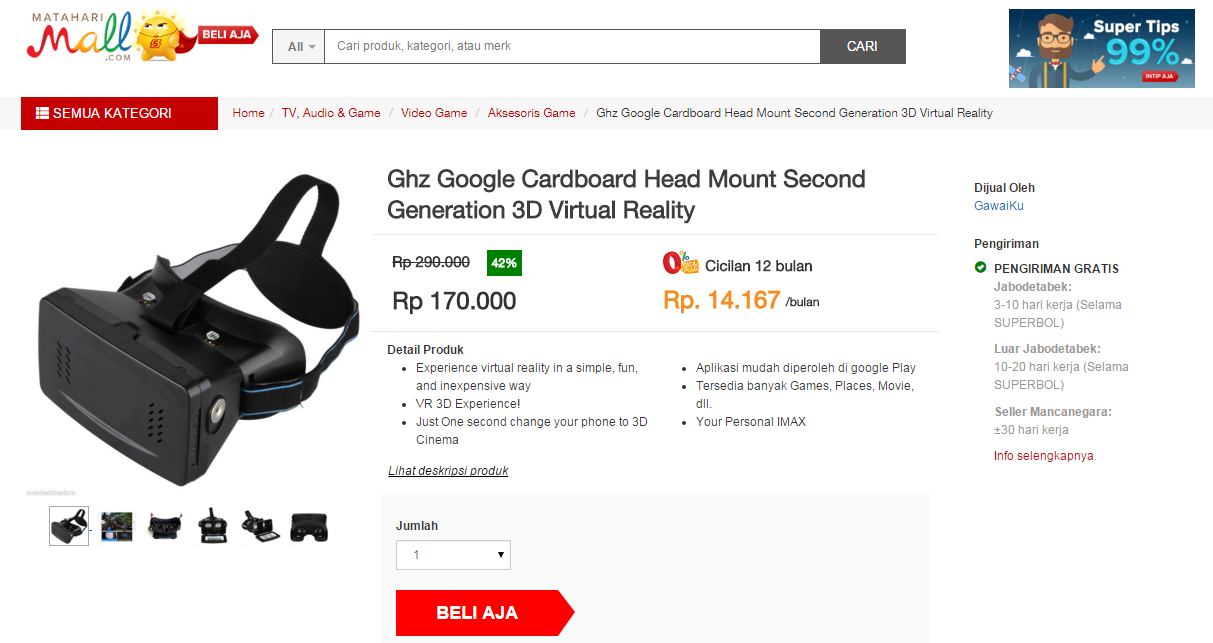Open the GawaiKu seller link

click(999, 206)
